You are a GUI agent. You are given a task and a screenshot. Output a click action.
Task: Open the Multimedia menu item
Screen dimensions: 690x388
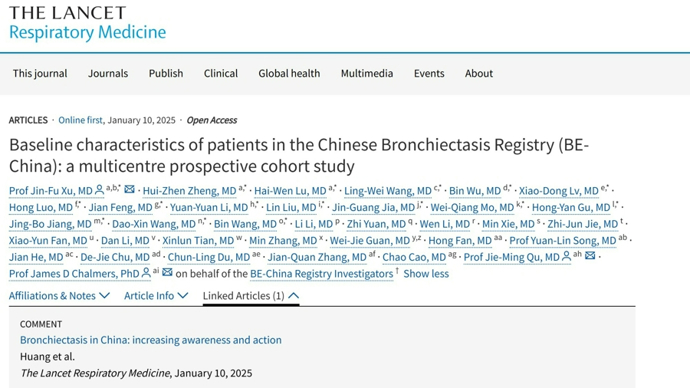coord(367,73)
